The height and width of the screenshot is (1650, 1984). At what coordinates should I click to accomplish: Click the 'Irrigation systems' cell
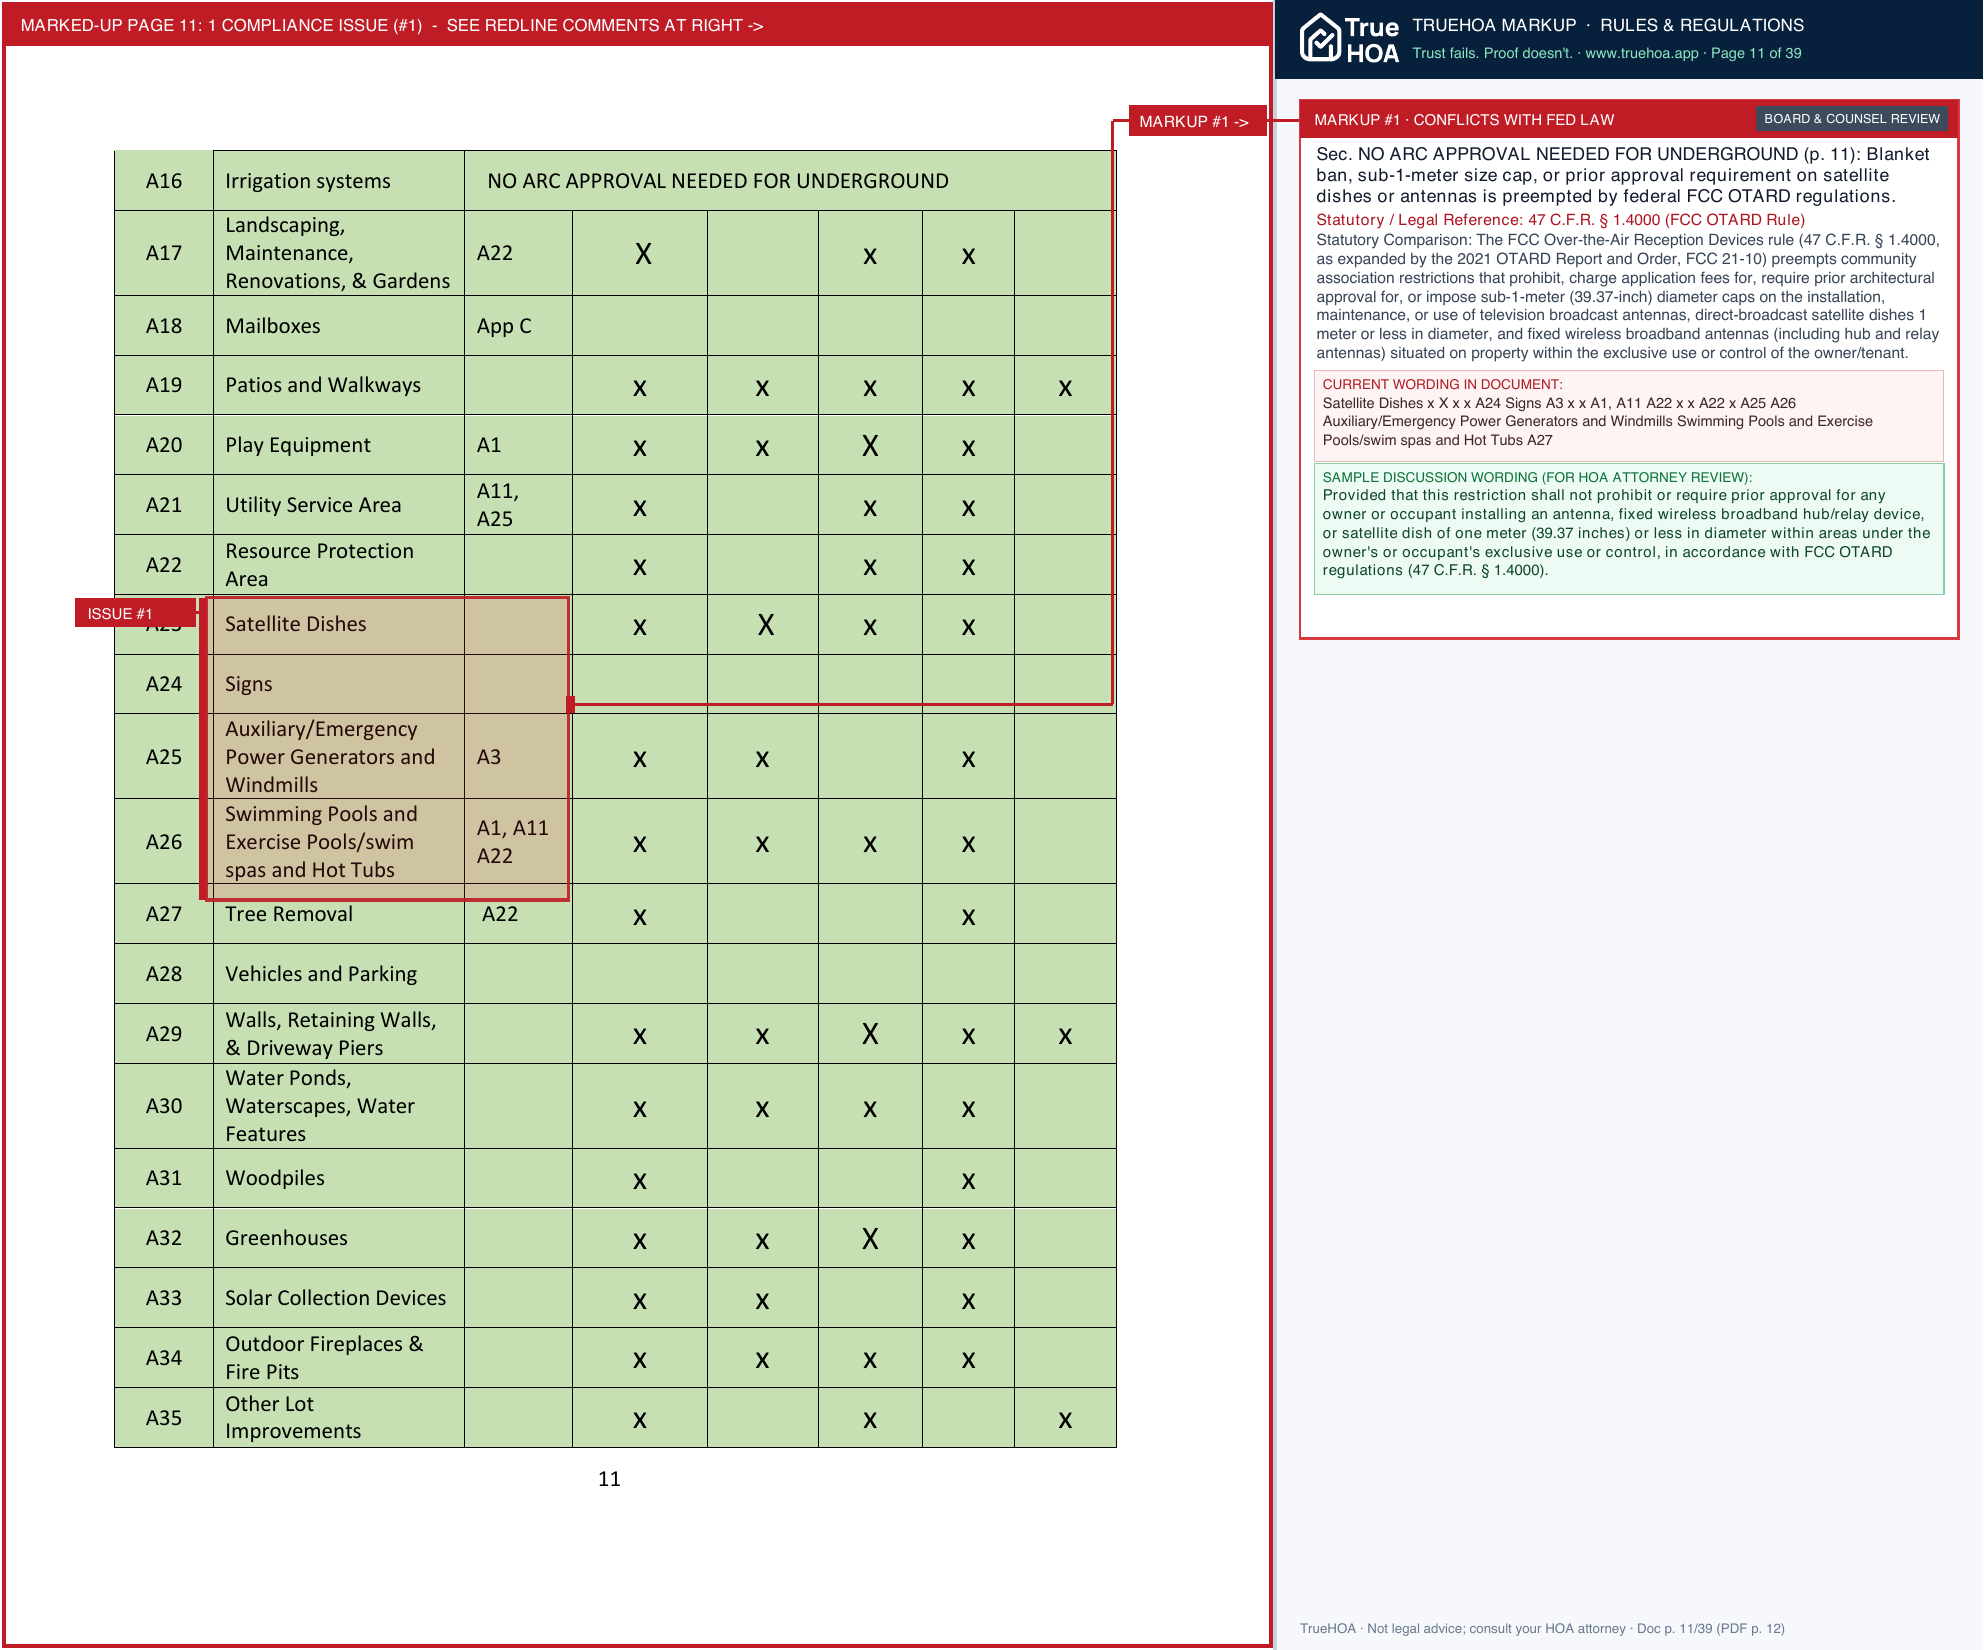click(339, 181)
